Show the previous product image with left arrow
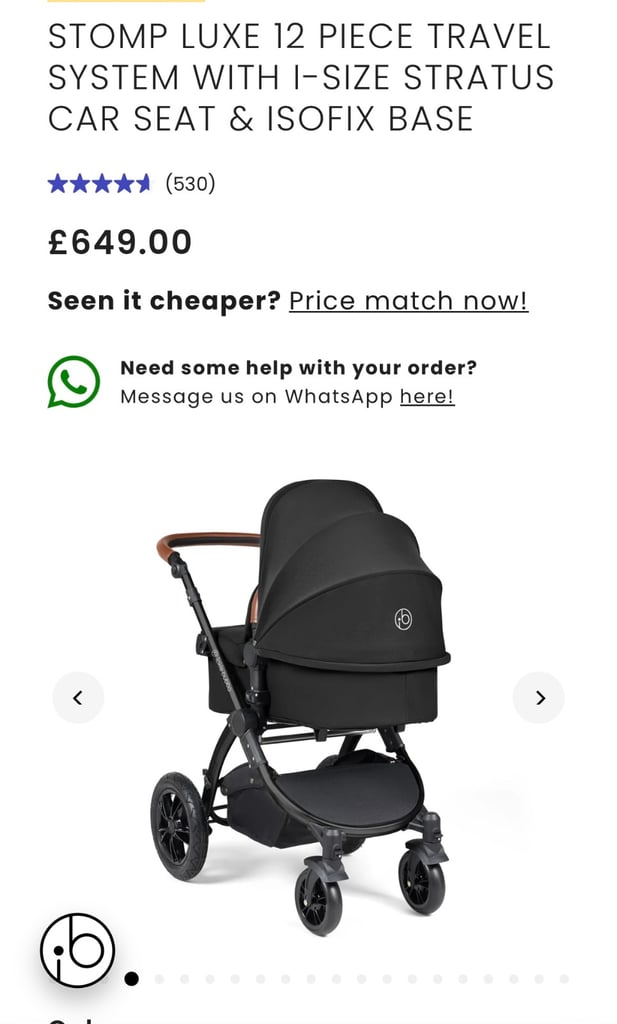Image resolution: width=617 pixels, height=1024 pixels. [x=78, y=697]
